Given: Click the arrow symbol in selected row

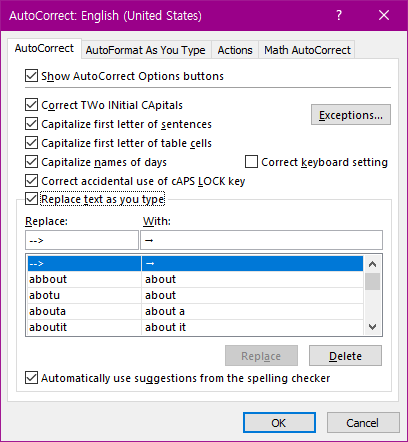Looking at the screenshot, I should point(150,264).
